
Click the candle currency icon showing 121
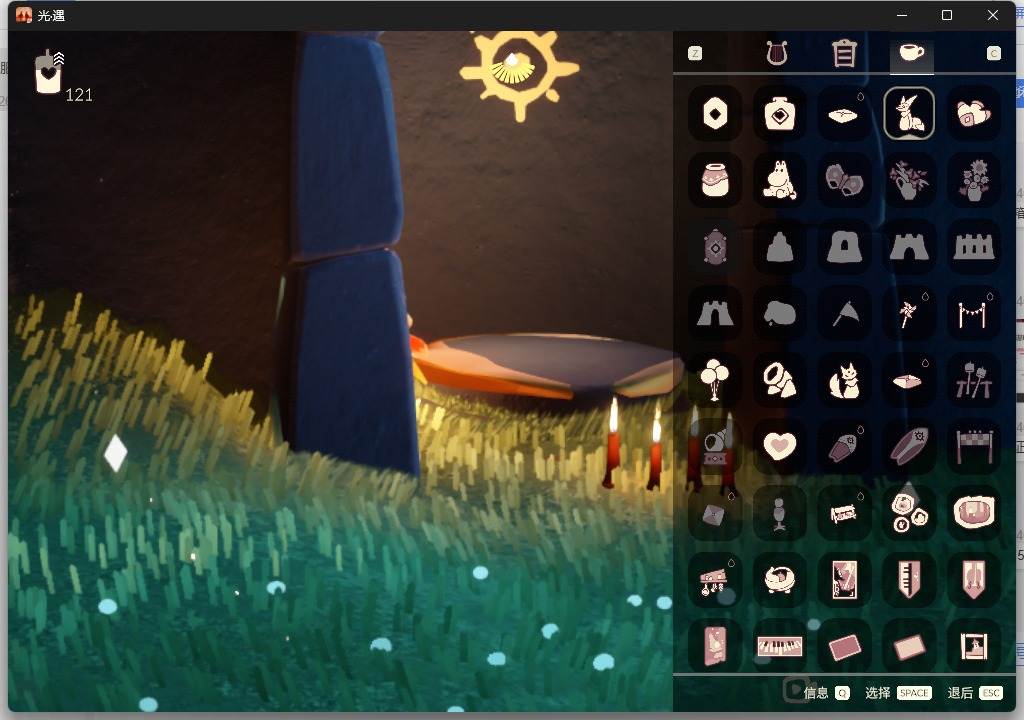click(x=49, y=73)
